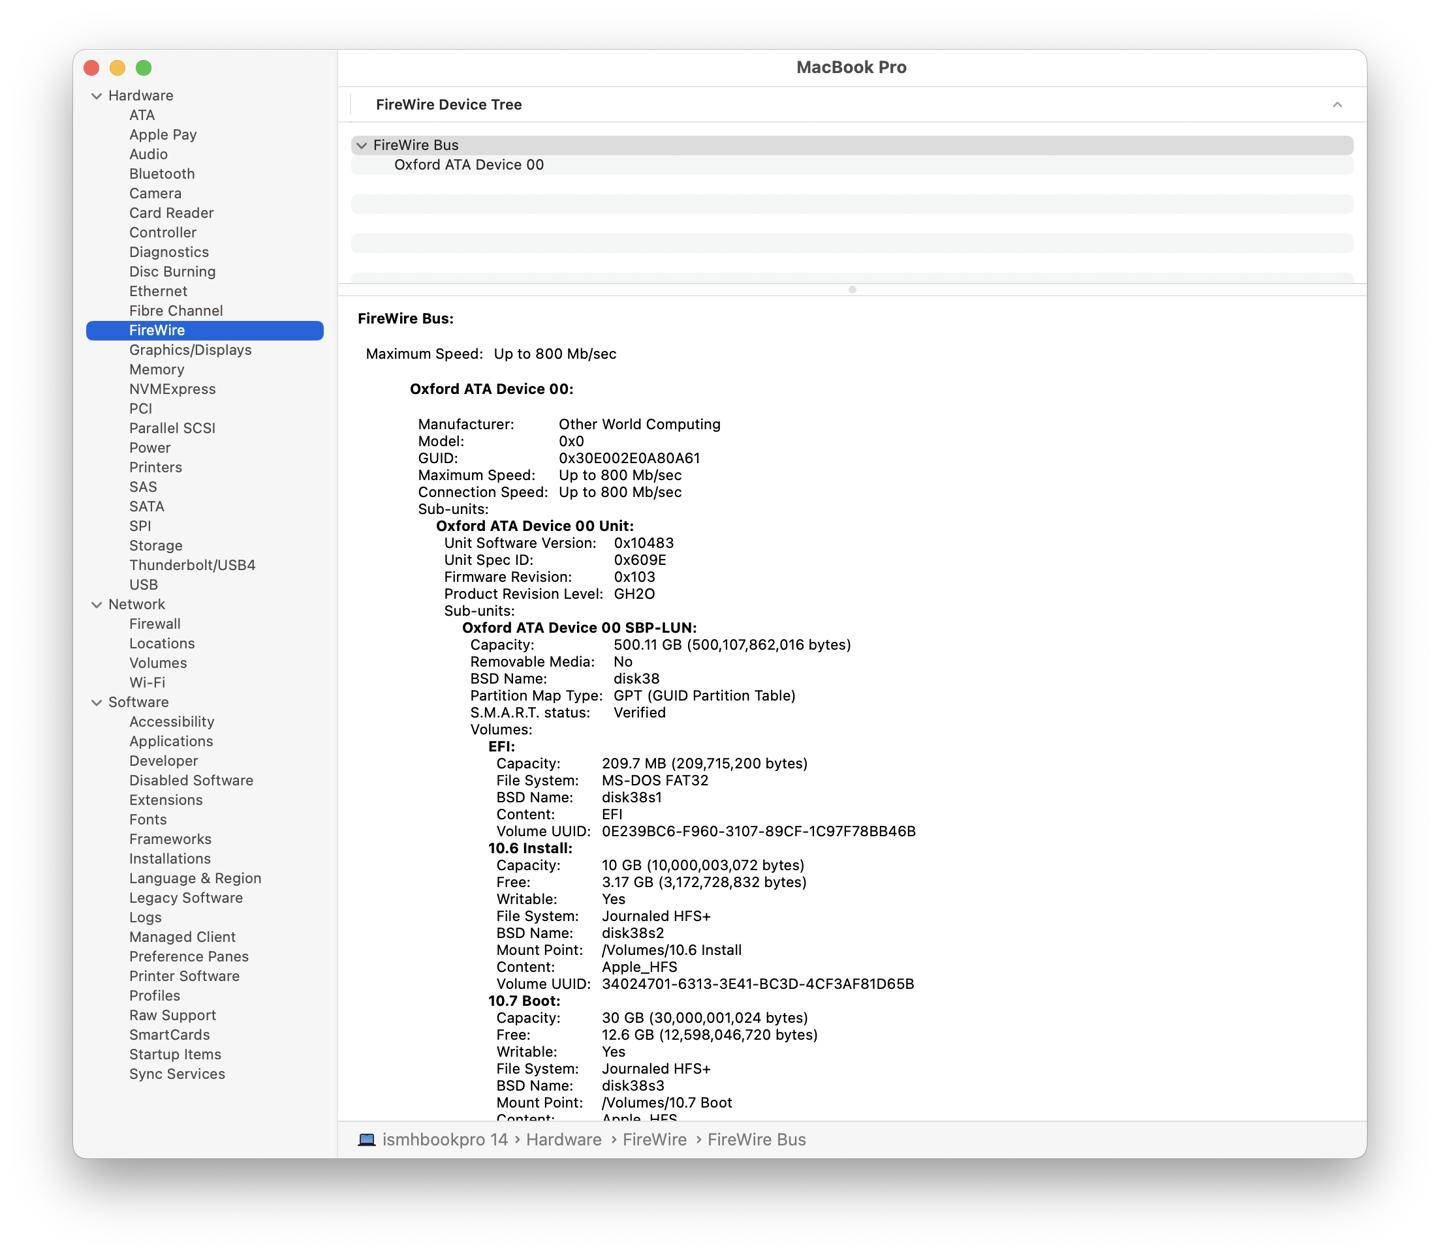Click FireWire Bus in path bar
The height and width of the screenshot is (1255, 1440).
757,1140
